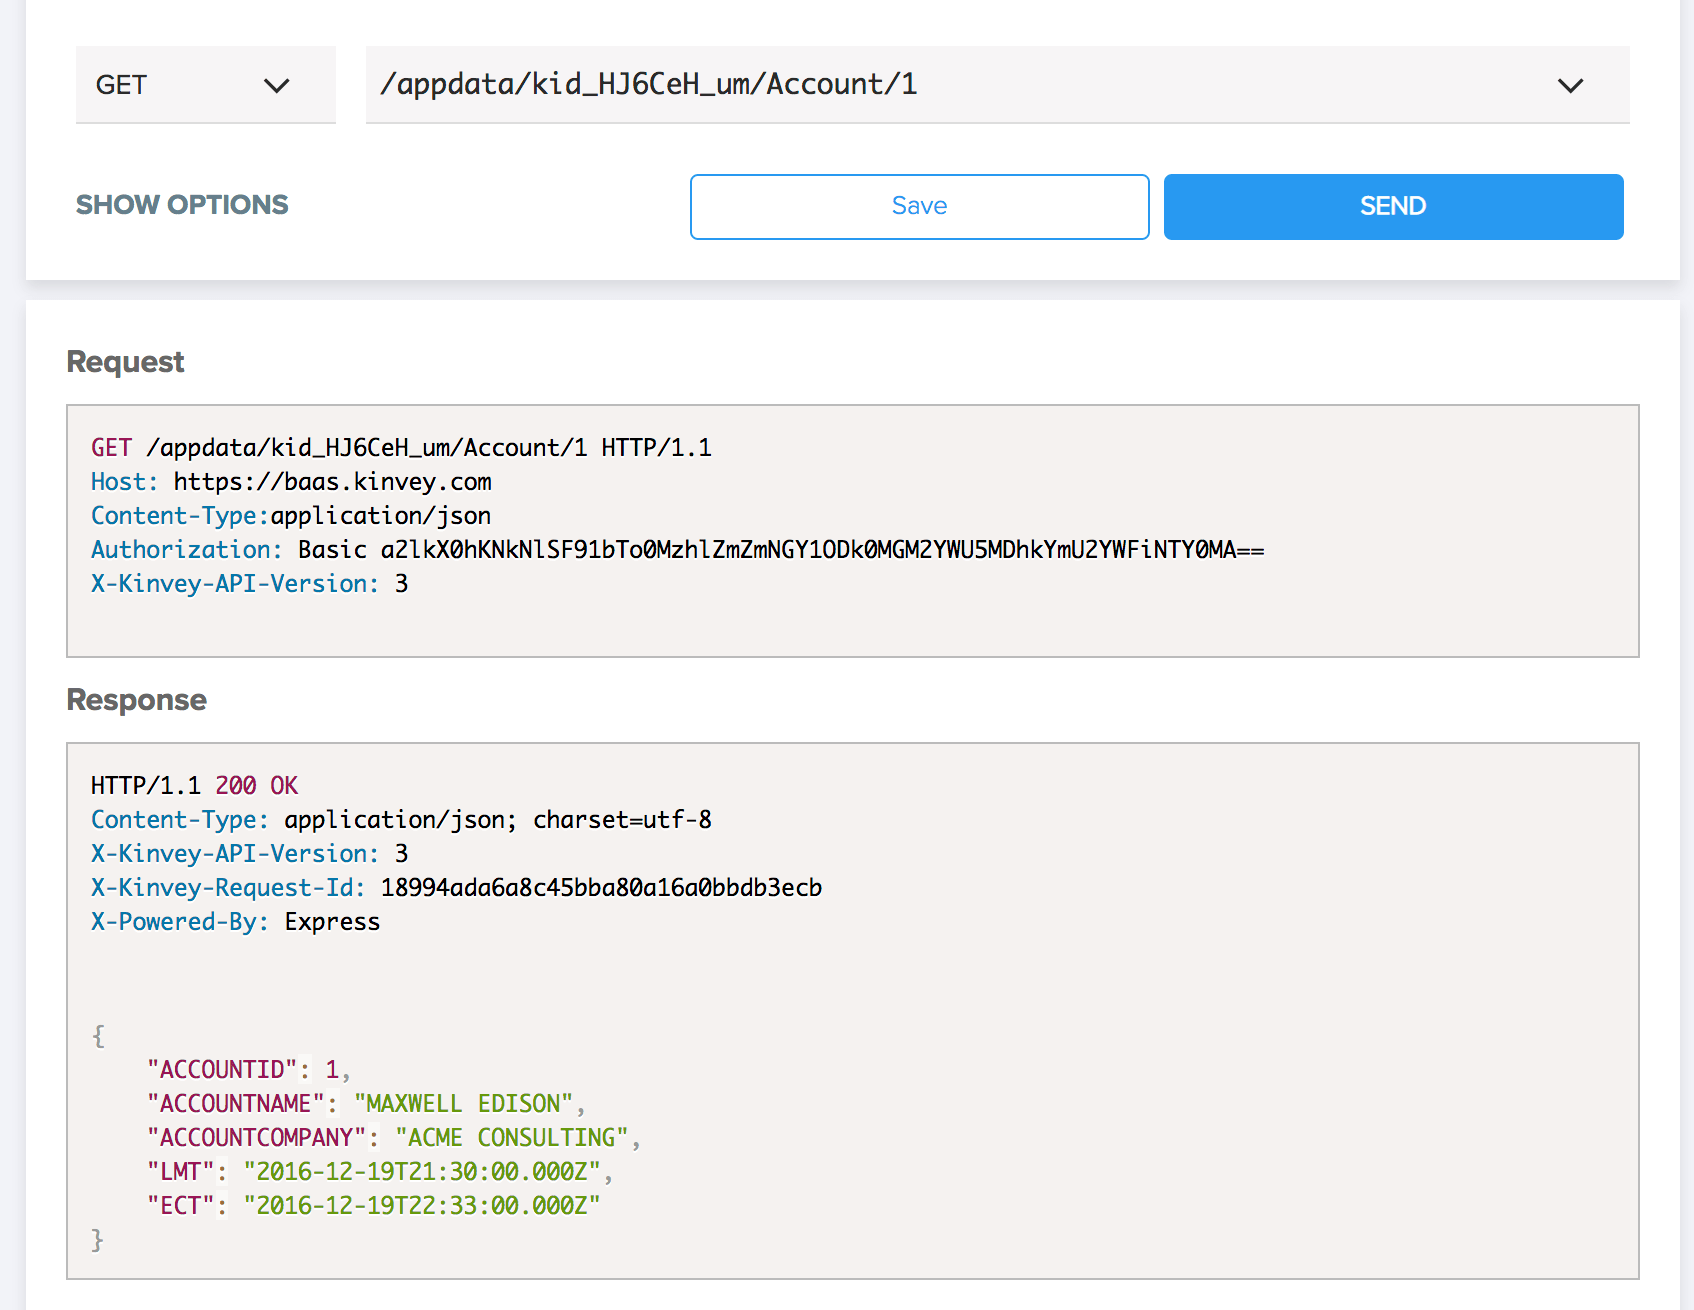Select the X-Kinvey-Request-Id value in response
The height and width of the screenshot is (1310, 1694).
[x=601, y=888]
